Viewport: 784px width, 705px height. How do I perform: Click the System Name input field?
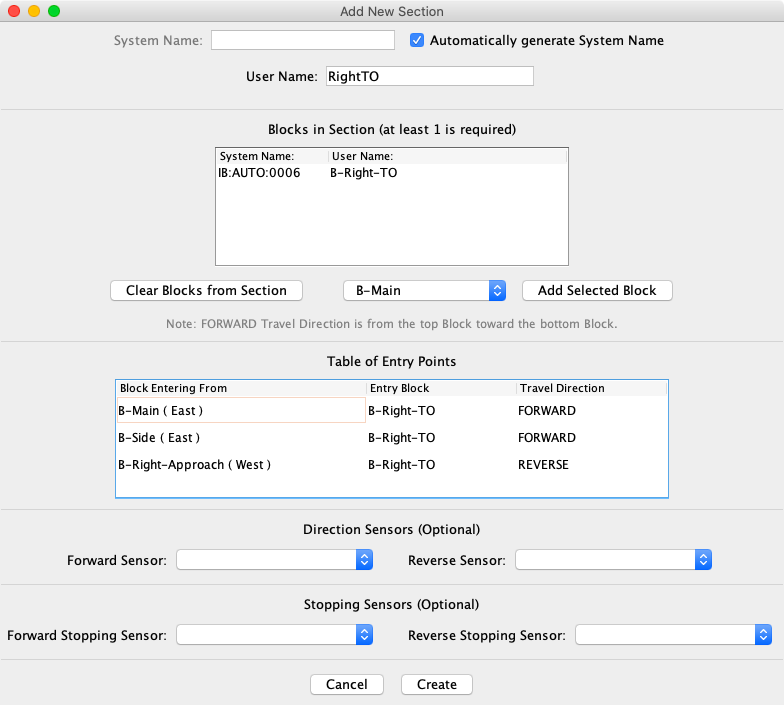pos(302,41)
